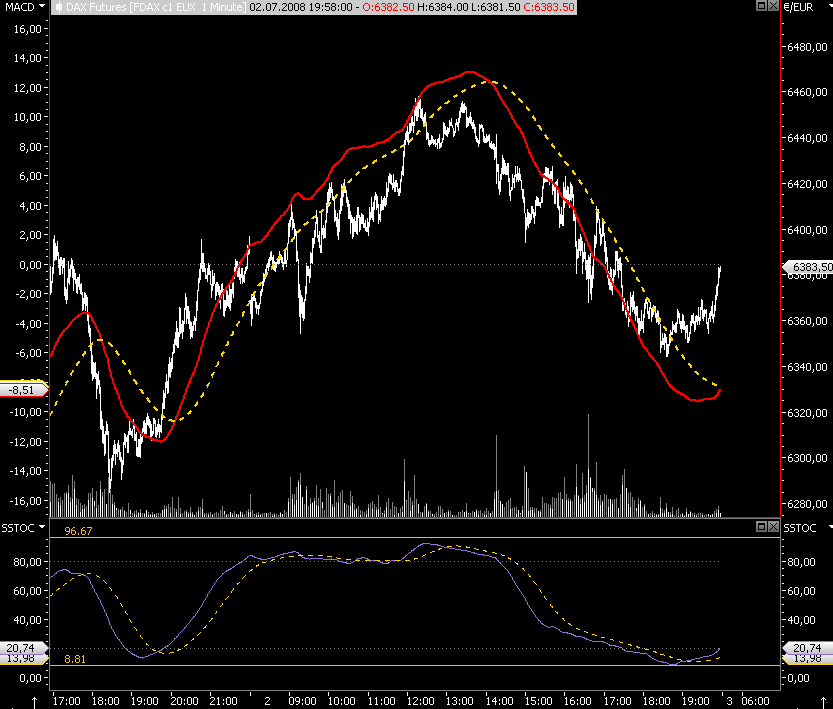The width and height of the screenshot is (833, 709).
Task: Click the 6280,00 price axis label
Action: click(x=807, y=503)
